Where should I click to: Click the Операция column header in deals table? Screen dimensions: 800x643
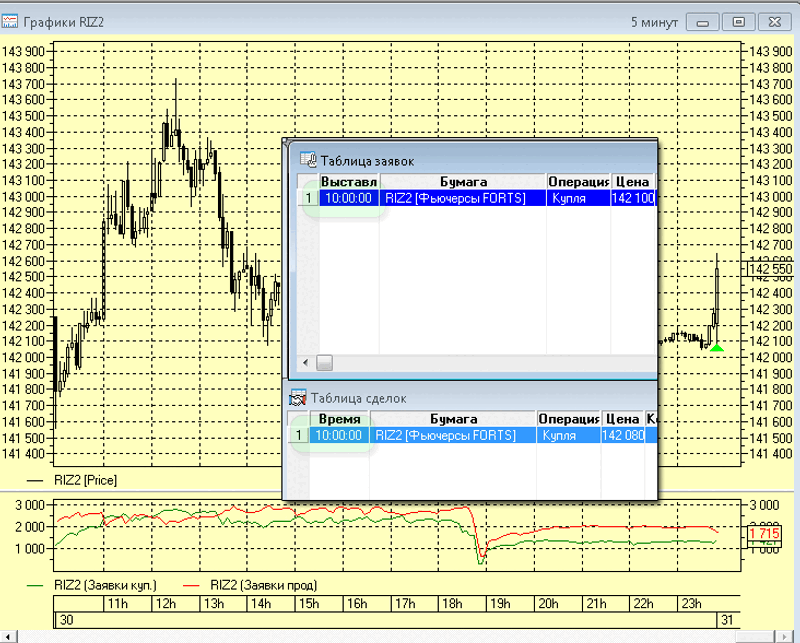coord(568,419)
